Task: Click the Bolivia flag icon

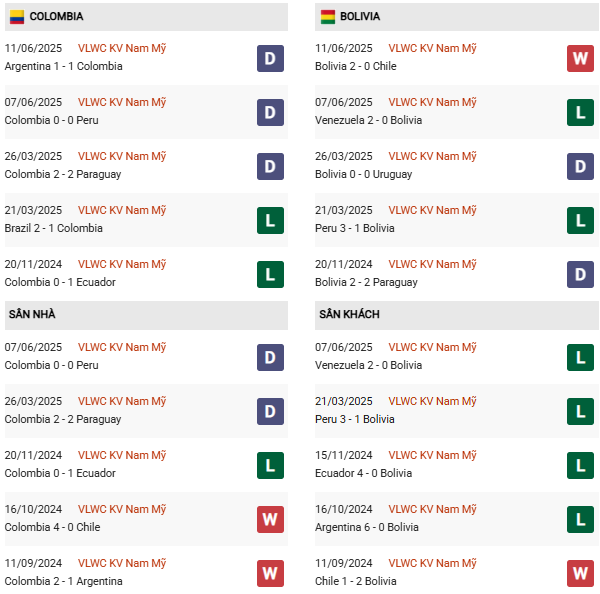Action: pos(328,17)
